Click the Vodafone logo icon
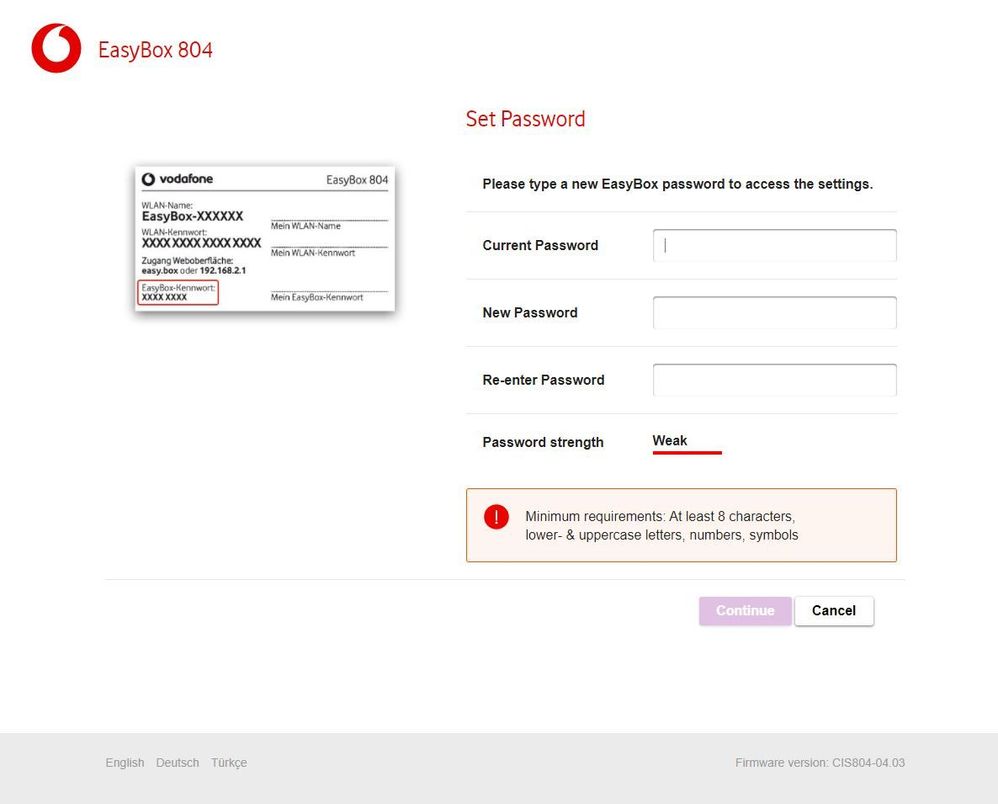 (56, 48)
